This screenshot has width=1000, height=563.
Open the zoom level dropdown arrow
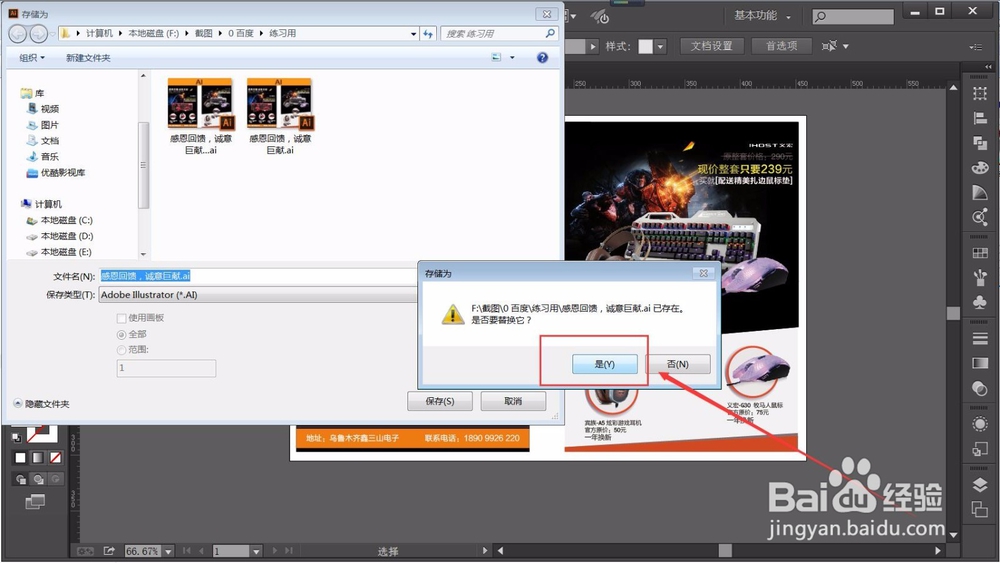click(168, 551)
